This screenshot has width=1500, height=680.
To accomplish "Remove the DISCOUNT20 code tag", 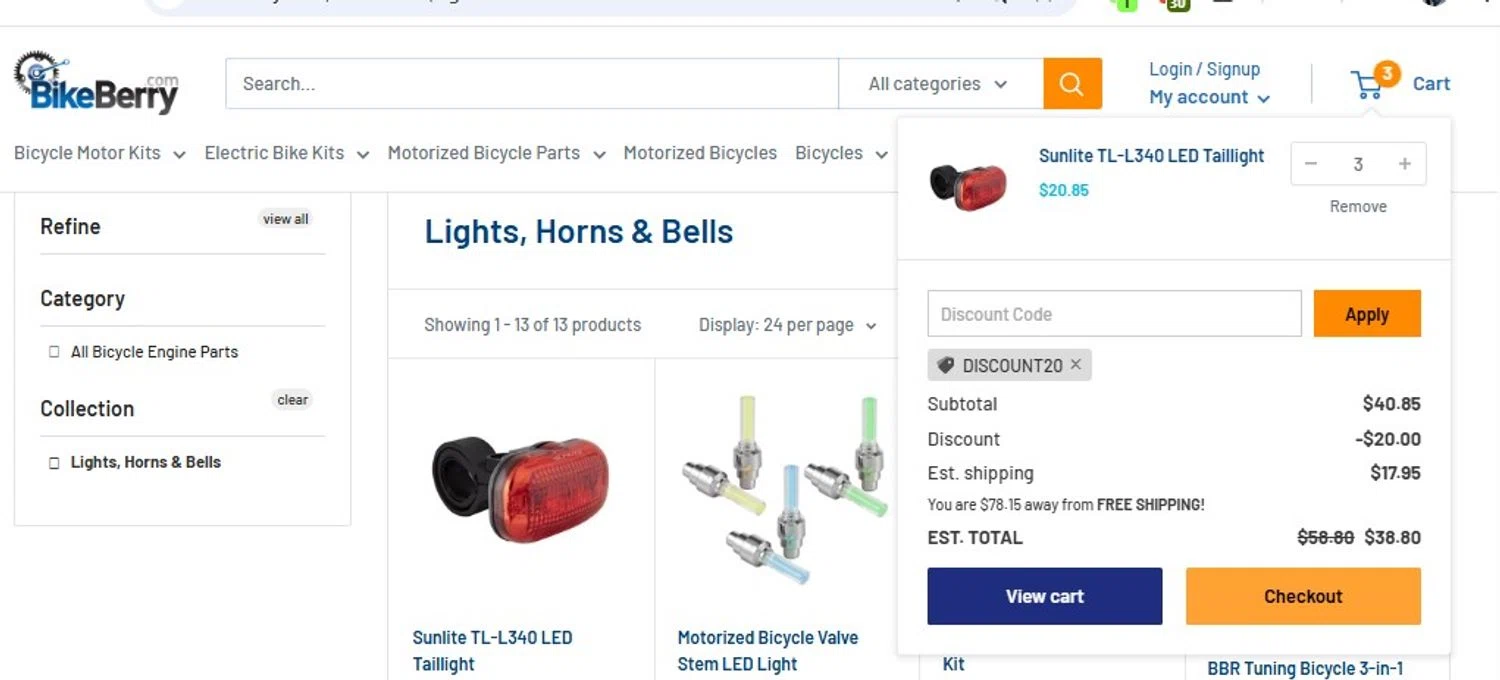I will click(1076, 365).
